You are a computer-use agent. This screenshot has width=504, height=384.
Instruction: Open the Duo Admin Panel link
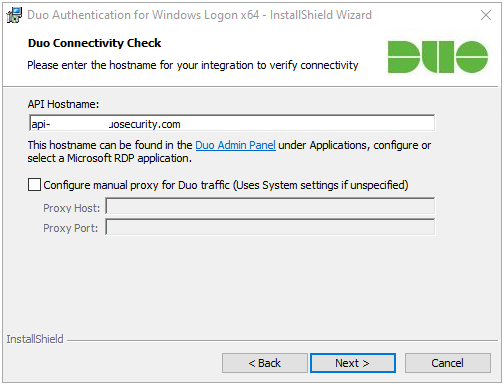pos(235,145)
